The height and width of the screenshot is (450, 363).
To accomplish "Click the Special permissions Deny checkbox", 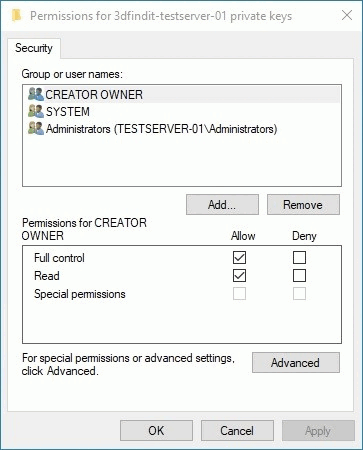I will 299,294.
